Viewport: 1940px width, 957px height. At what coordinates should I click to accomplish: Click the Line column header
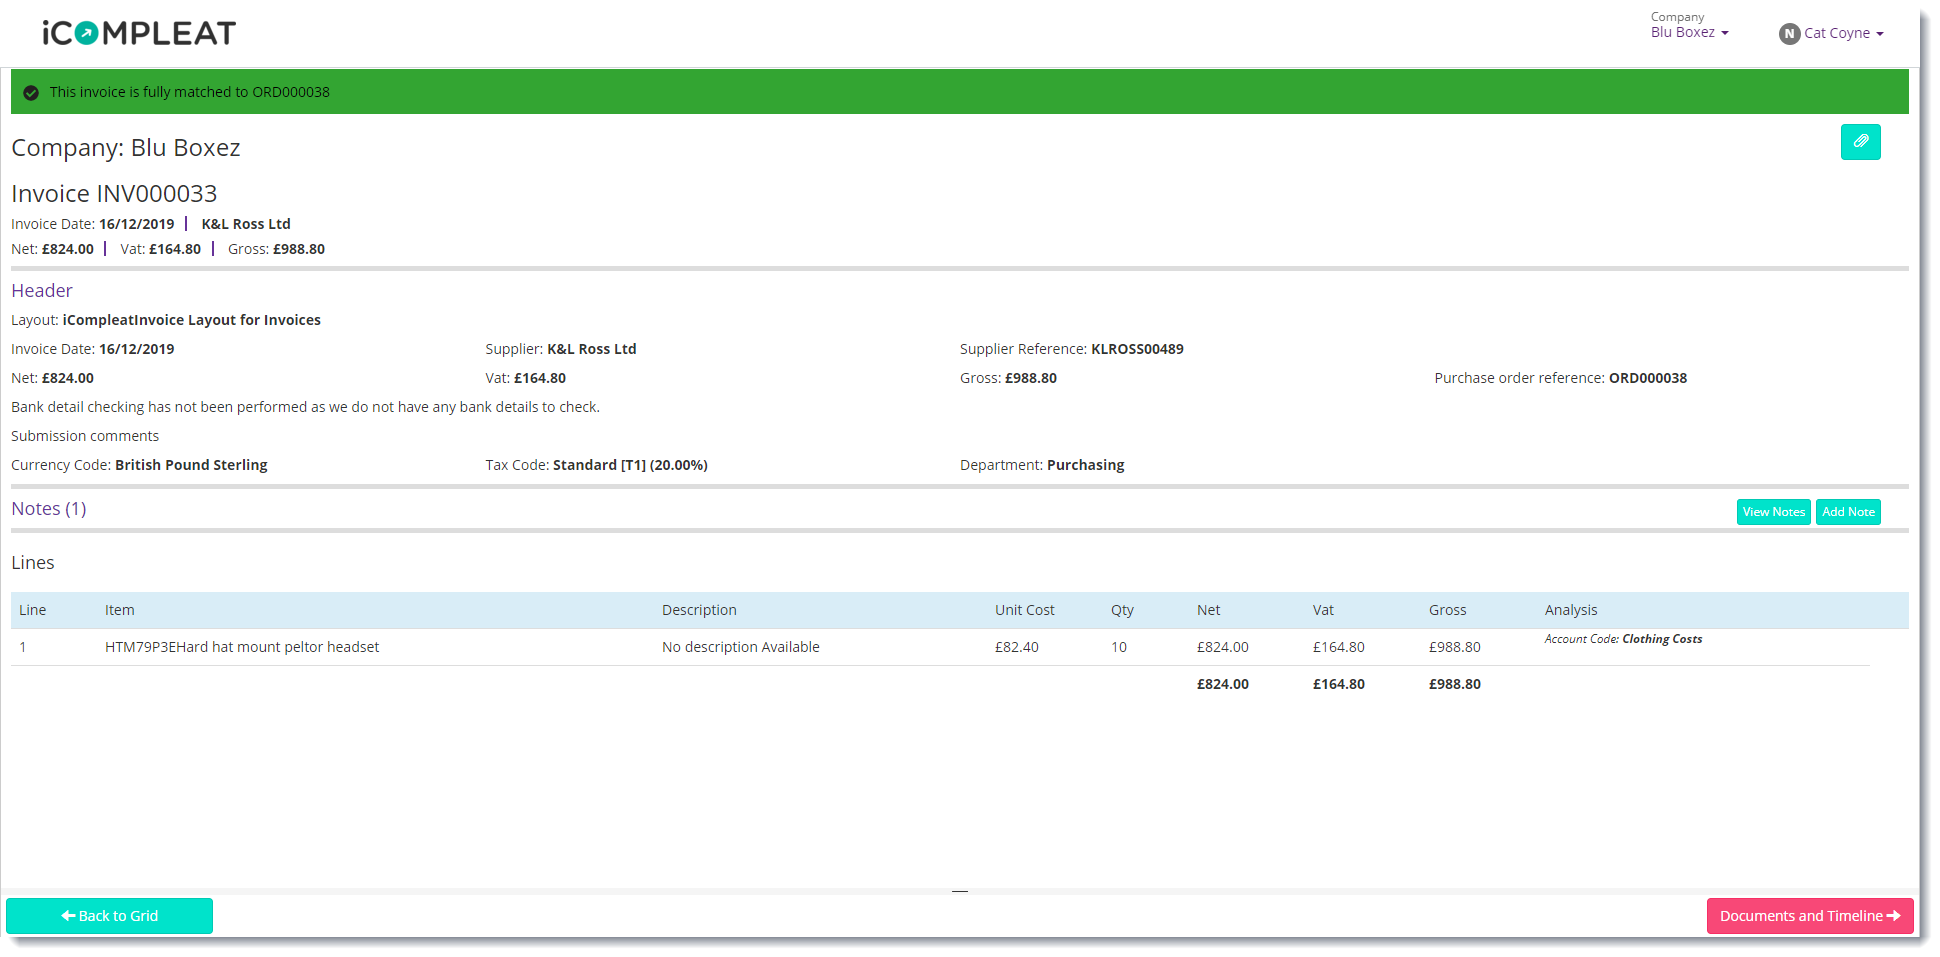[33, 610]
